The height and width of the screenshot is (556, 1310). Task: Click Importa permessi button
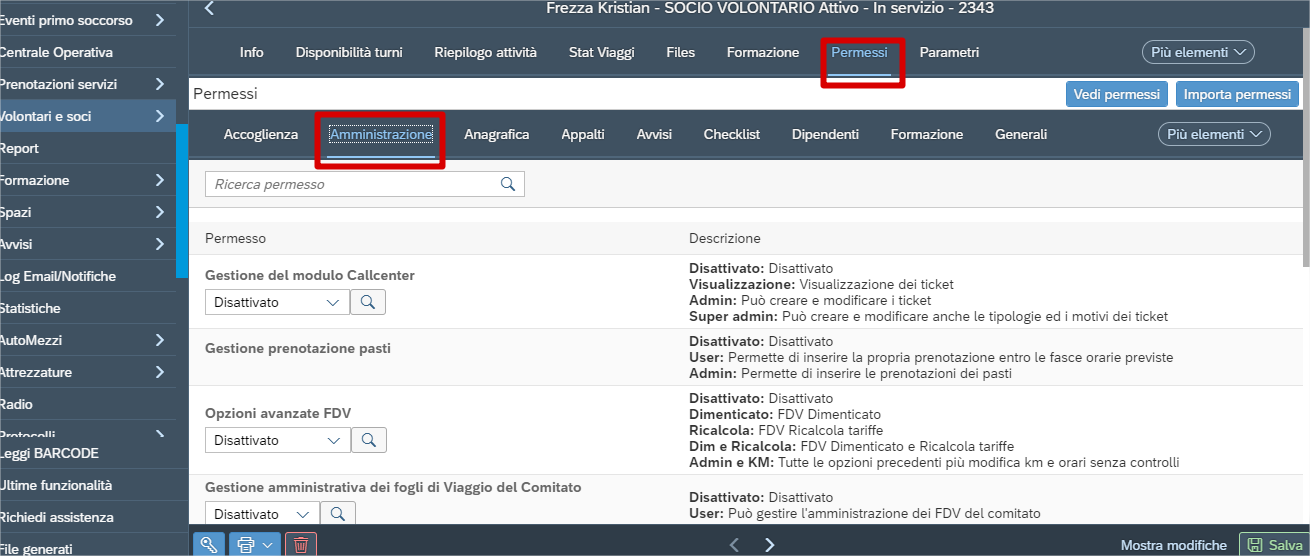click(1237, 94)
